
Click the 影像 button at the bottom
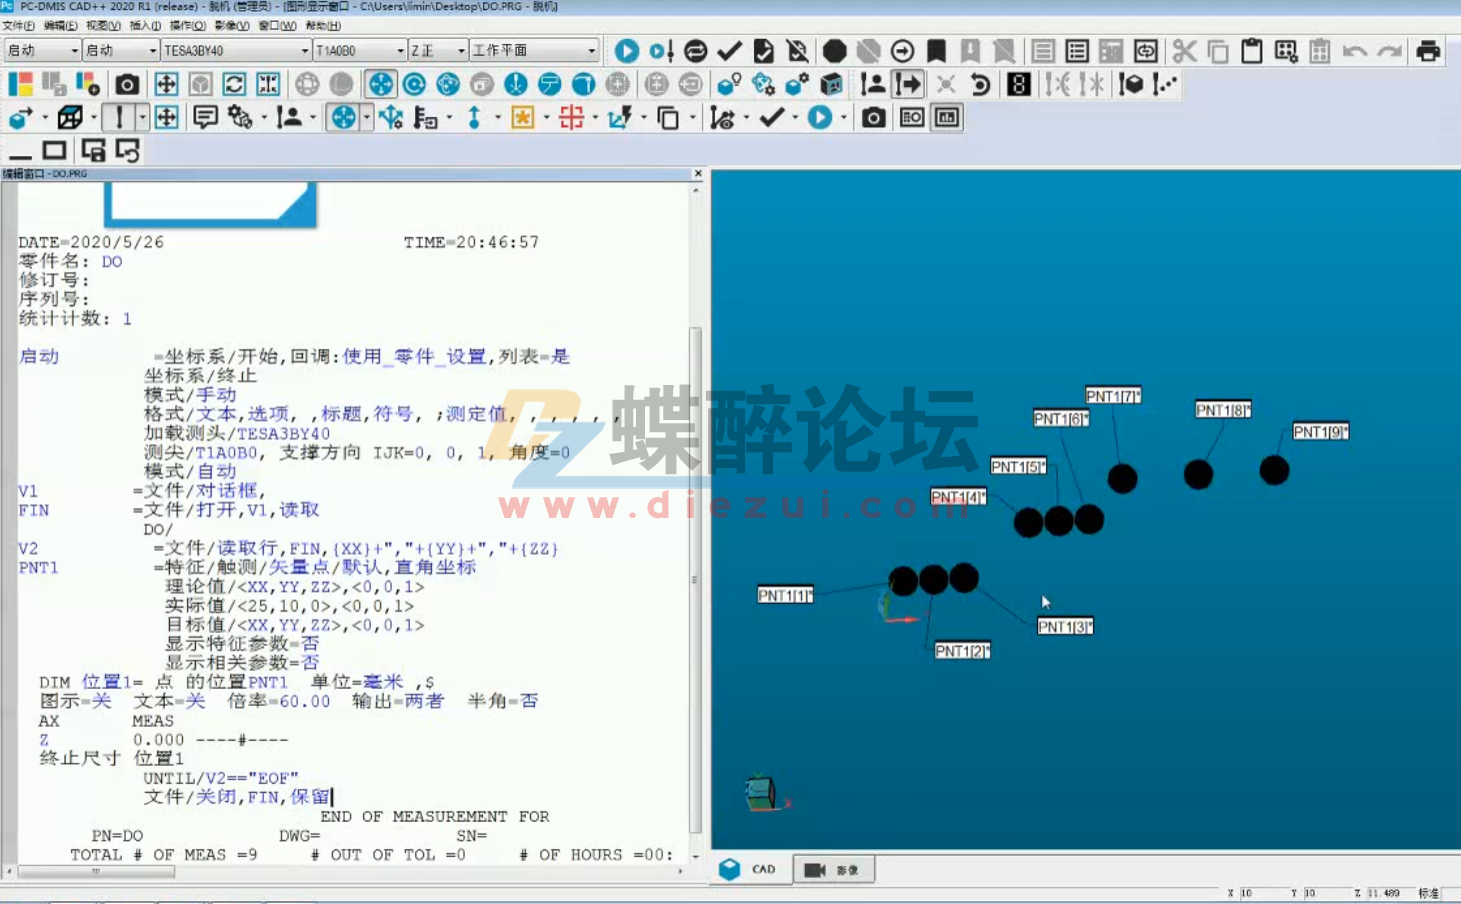(835, 869)
